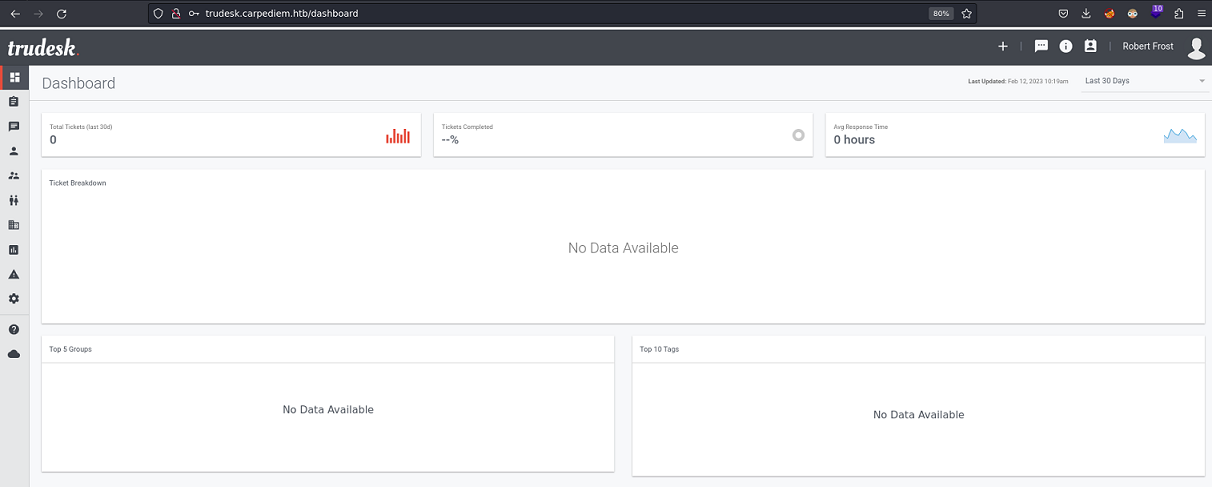
Task: Click the browser URL address field
Action: [550, 14]
